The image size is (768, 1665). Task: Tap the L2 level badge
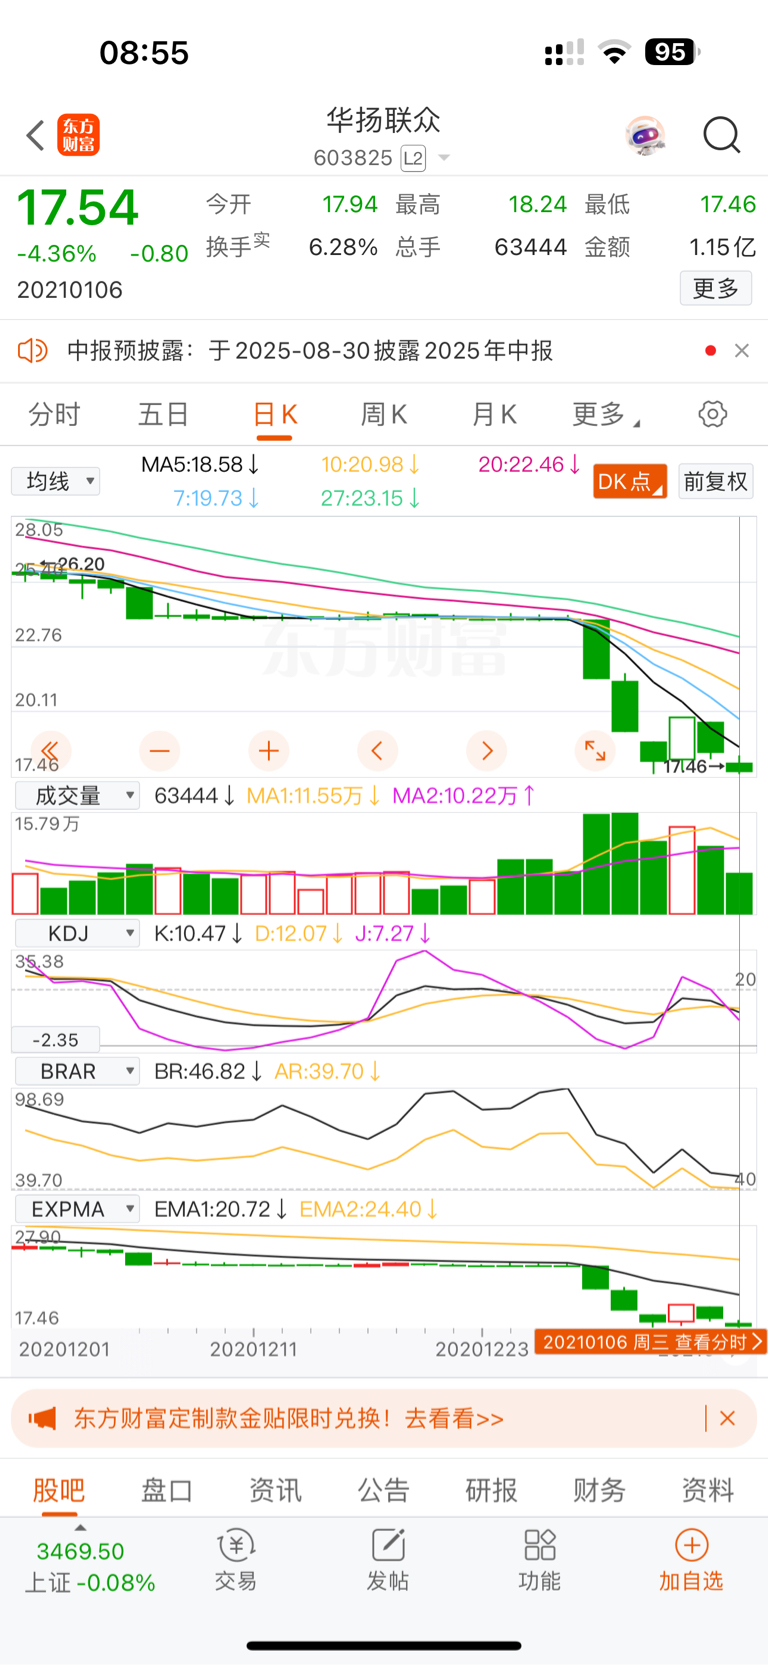coord(413,158)
